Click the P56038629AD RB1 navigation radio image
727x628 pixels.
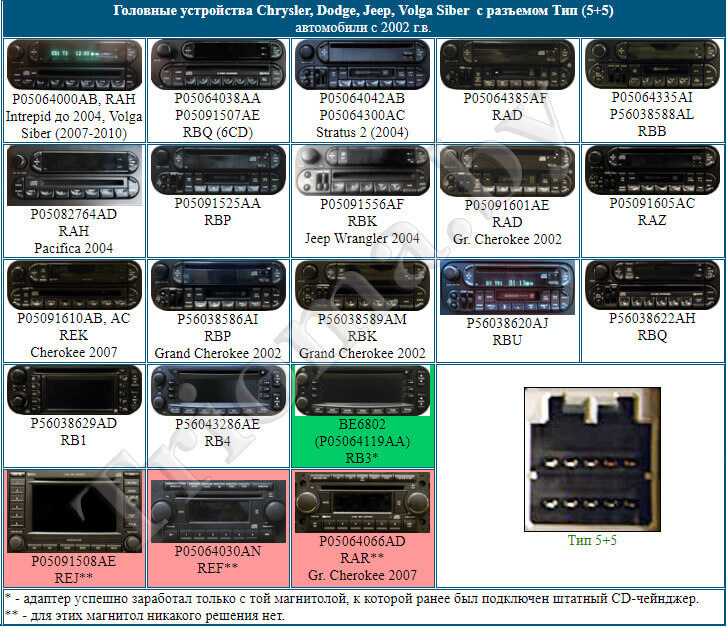(74, 390)
